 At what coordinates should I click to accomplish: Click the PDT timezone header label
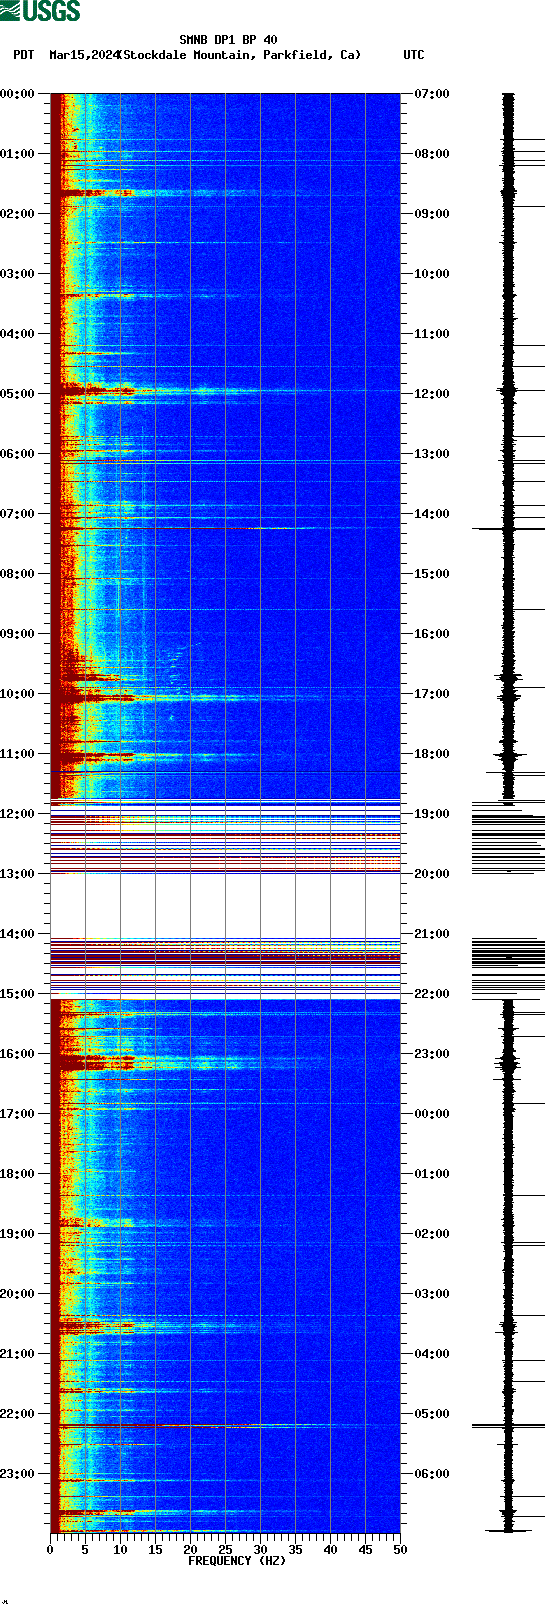pyautogui.click(x=23, y=55)
